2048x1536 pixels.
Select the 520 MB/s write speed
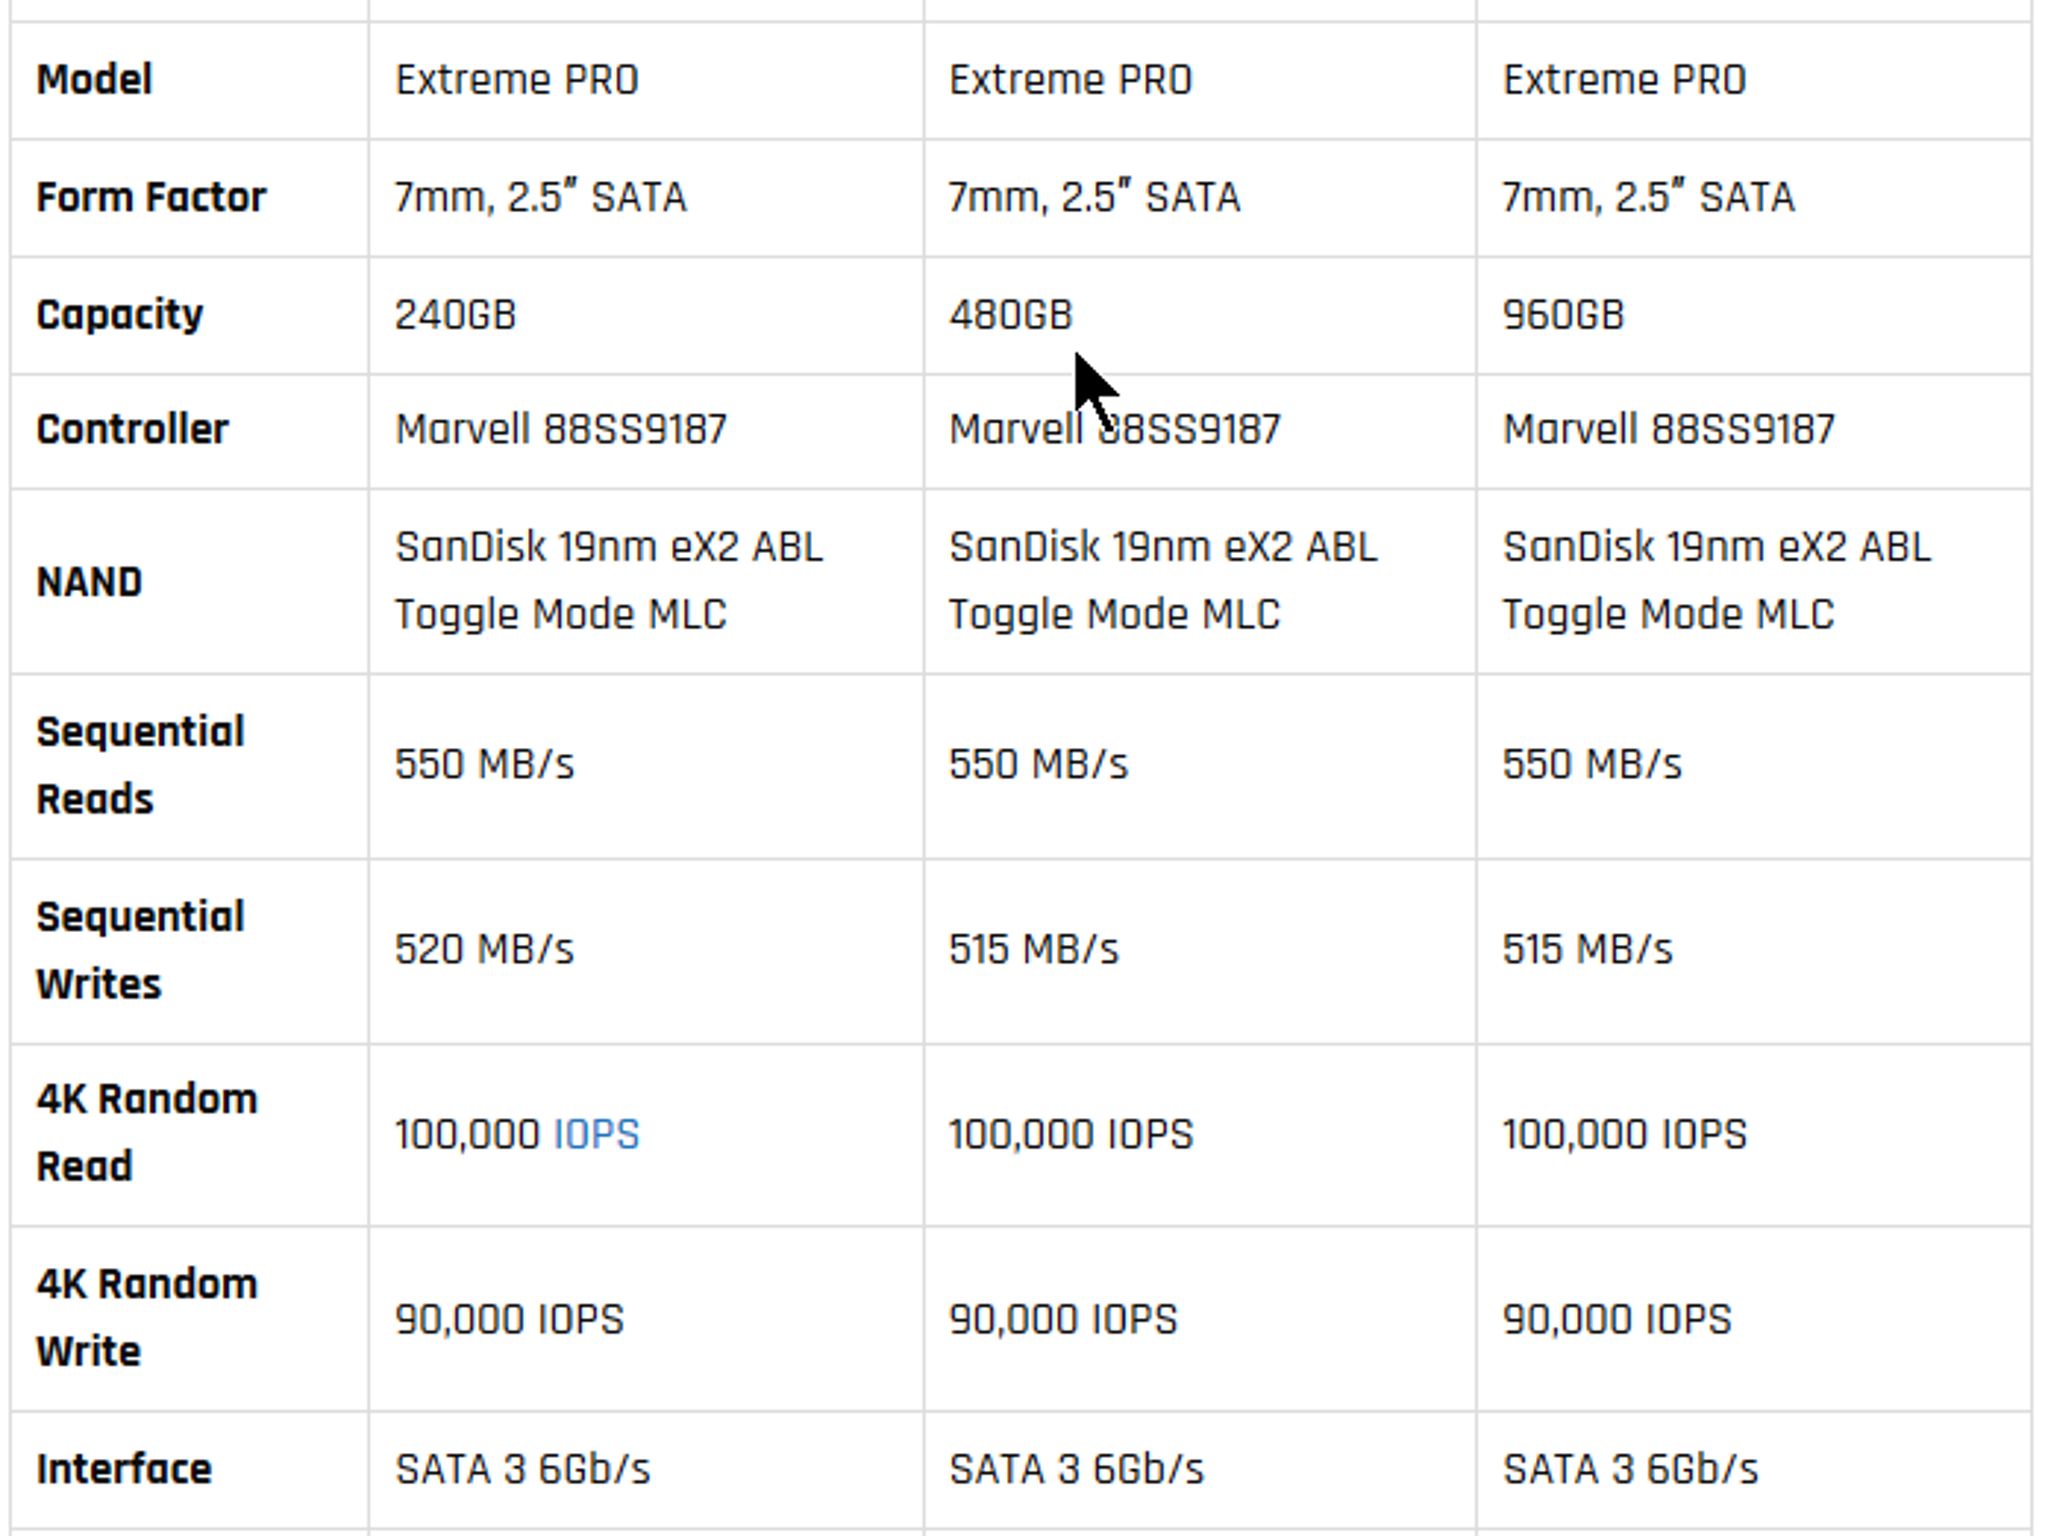pyautogui.click(x=484, y=949)
